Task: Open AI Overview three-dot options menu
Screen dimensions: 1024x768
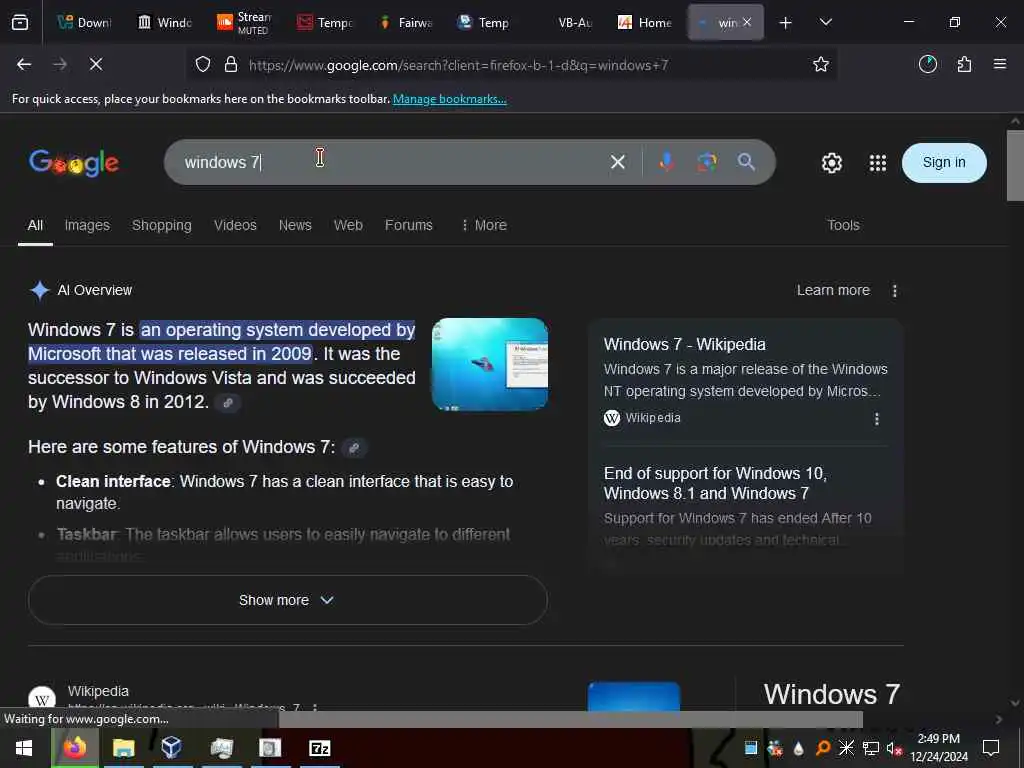Action: 895,291
